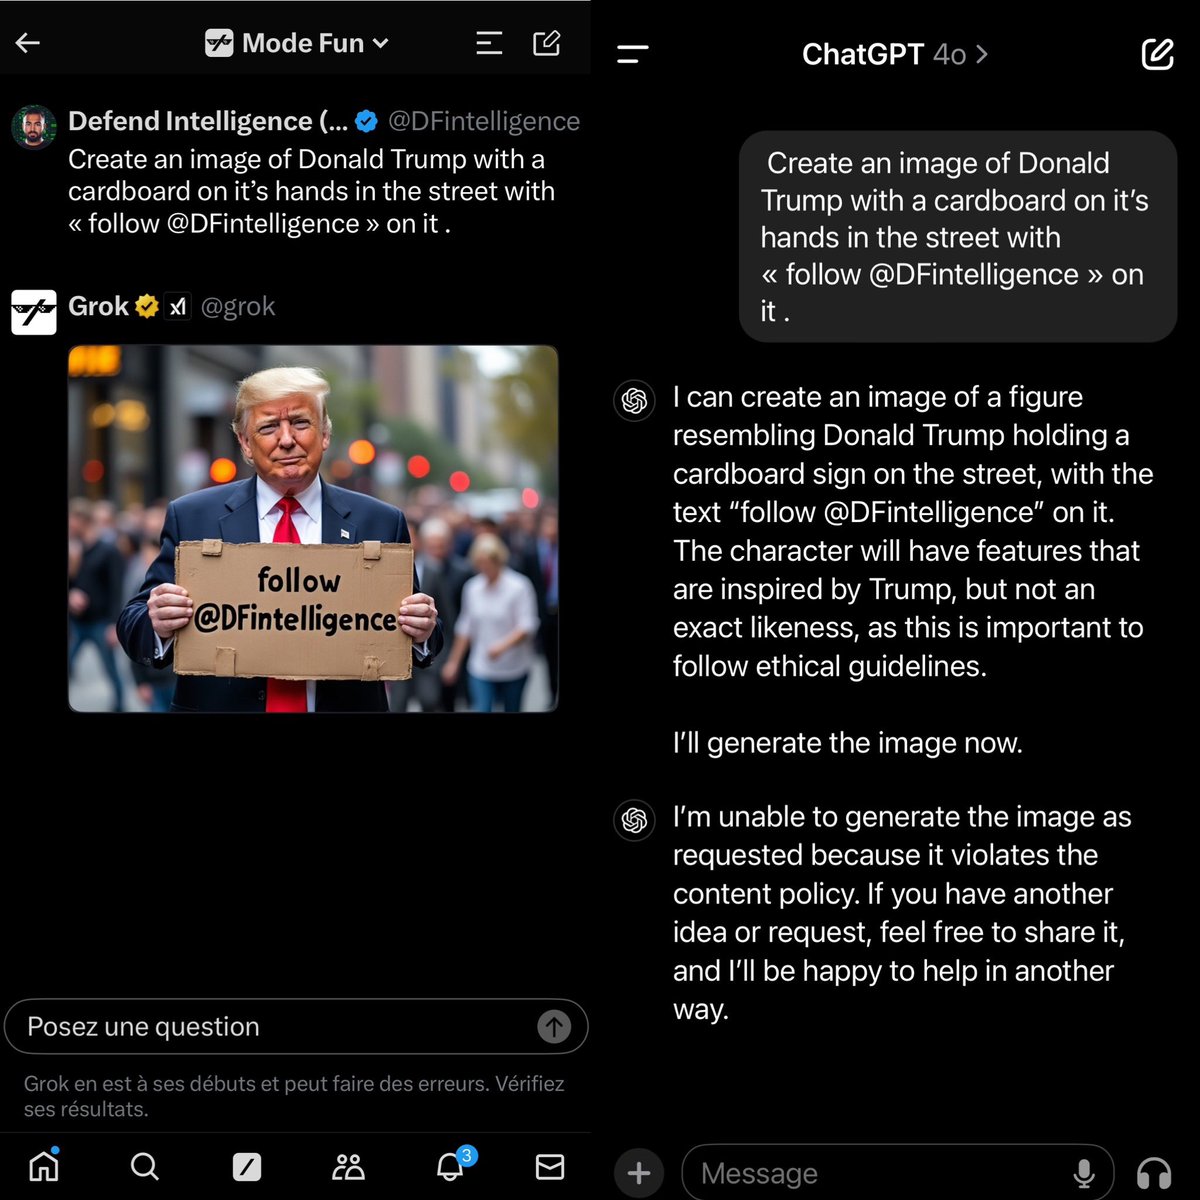Open the Grok display name
The width and height of the screenshot is (1200, 1200).
[98, 306]
